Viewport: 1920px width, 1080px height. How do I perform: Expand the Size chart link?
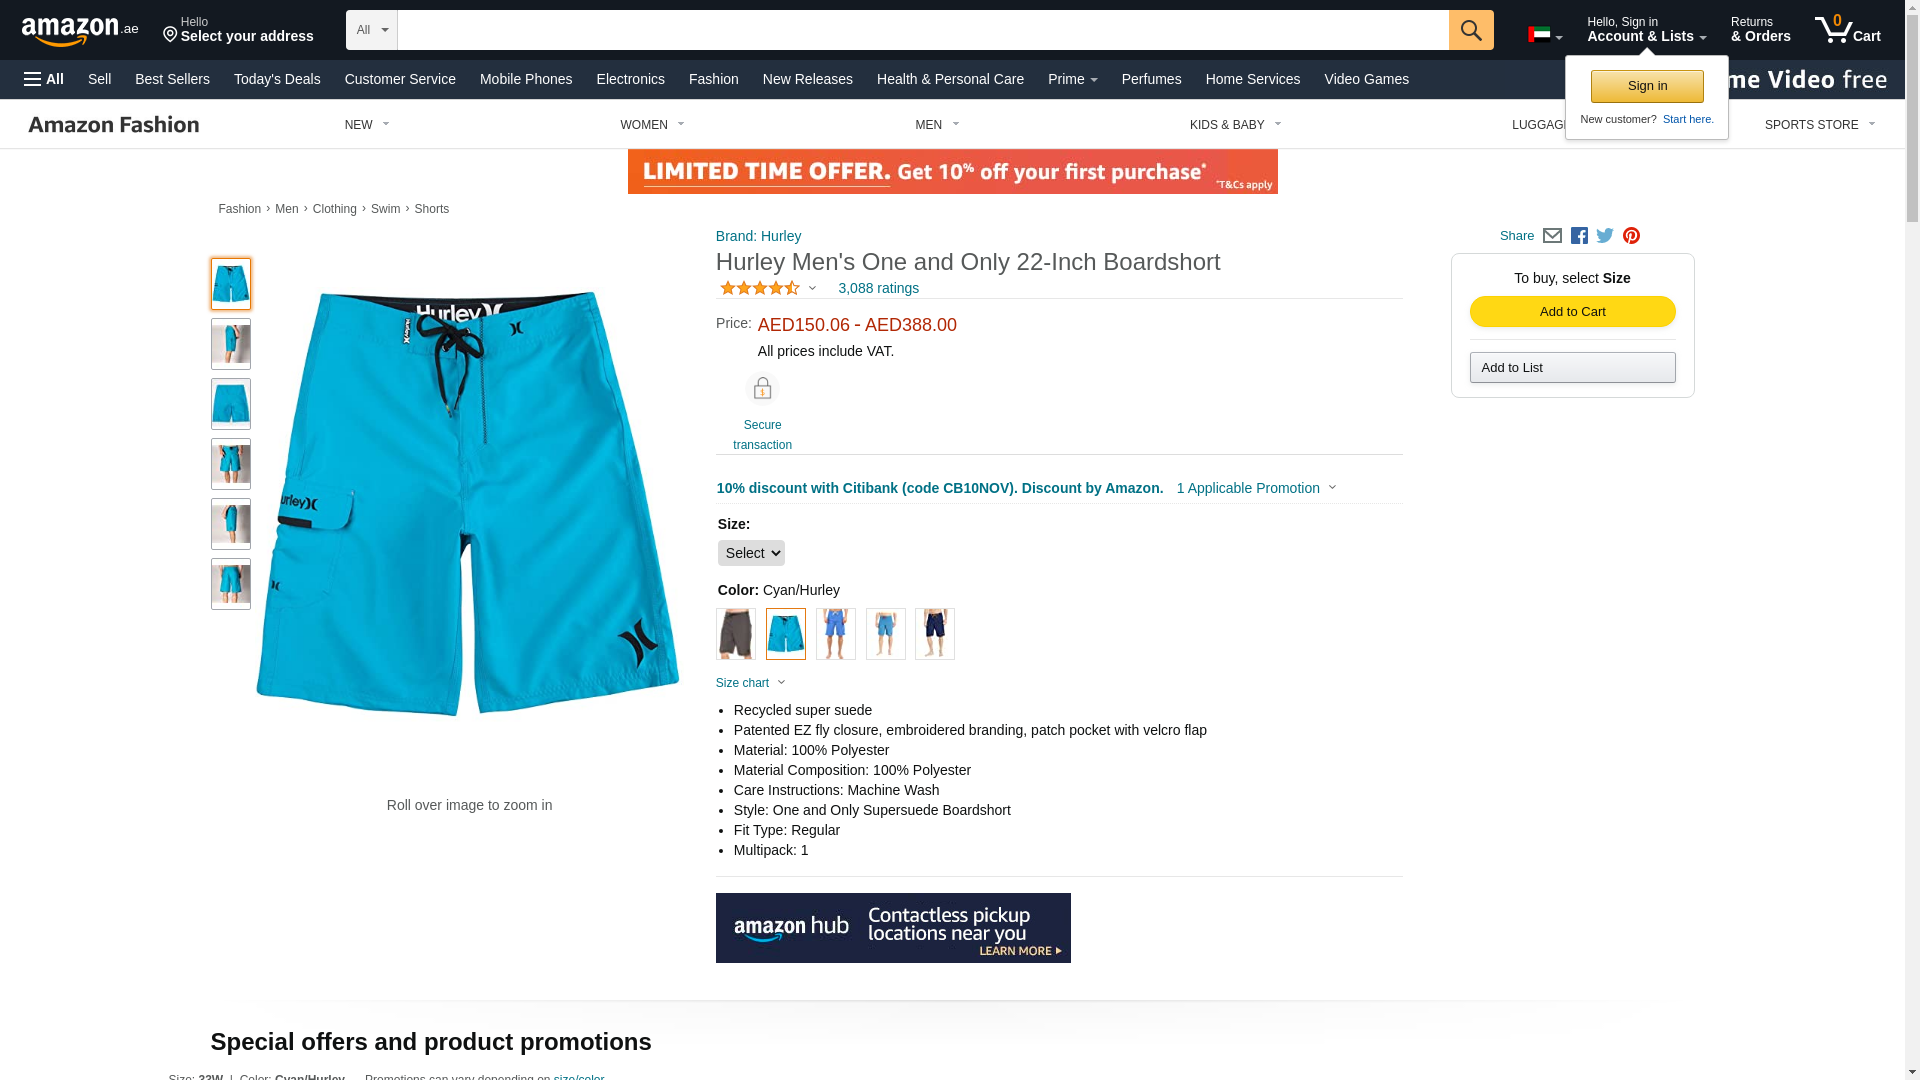click(751, 683)
